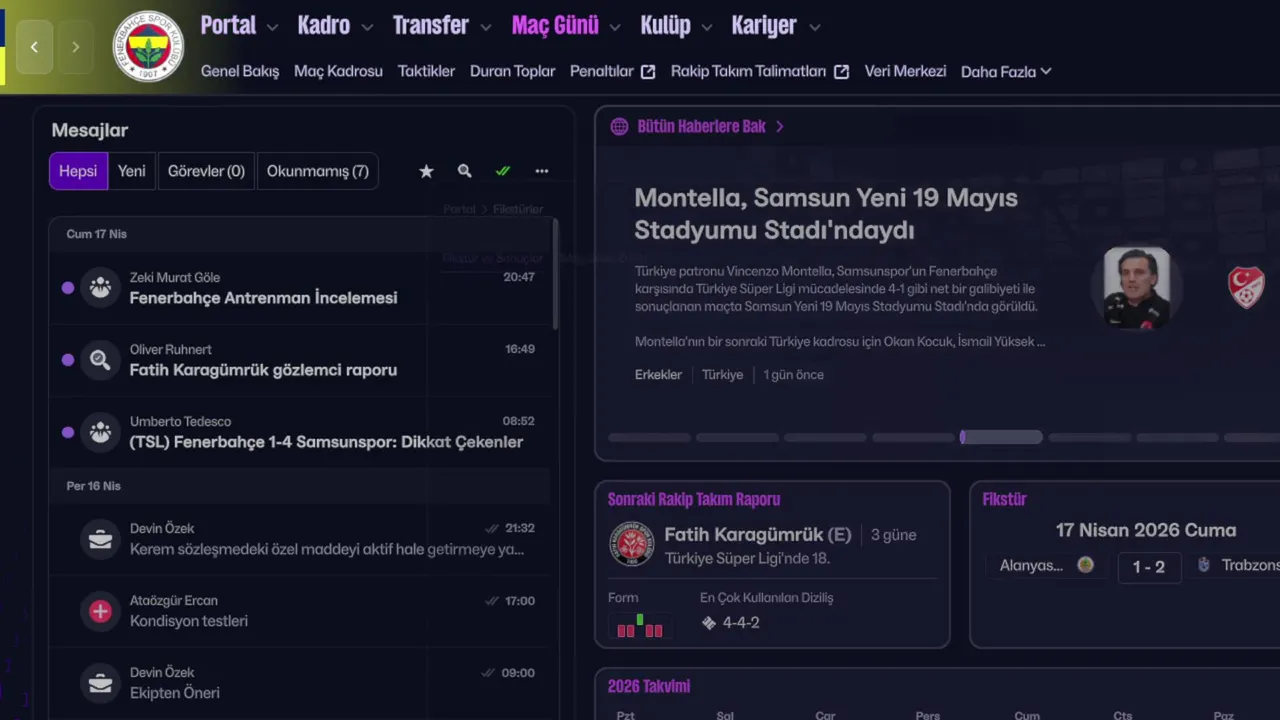Select the Hepsi messages tab

click(78, 171)
